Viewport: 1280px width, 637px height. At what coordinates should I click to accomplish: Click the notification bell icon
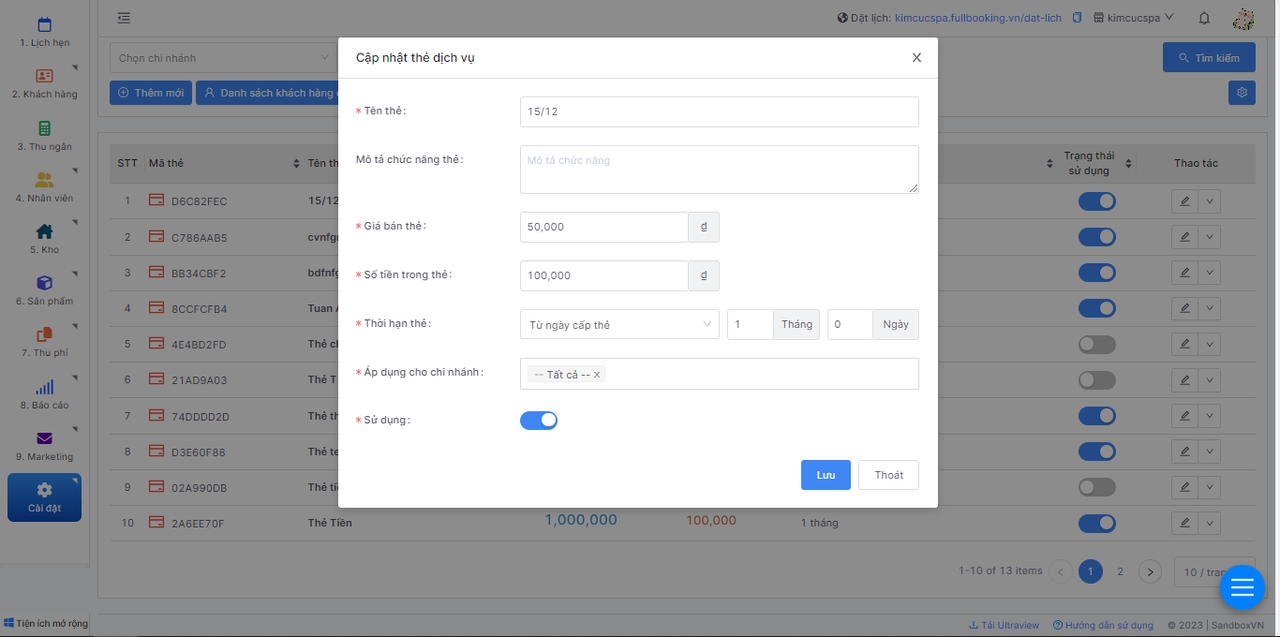point(1204,18)
